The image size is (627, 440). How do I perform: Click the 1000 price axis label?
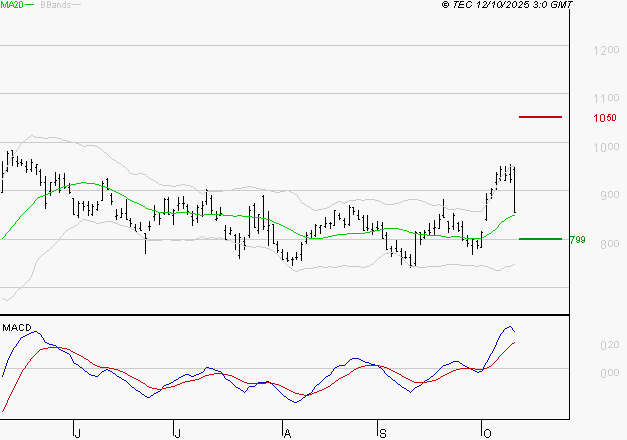(606, 147)
